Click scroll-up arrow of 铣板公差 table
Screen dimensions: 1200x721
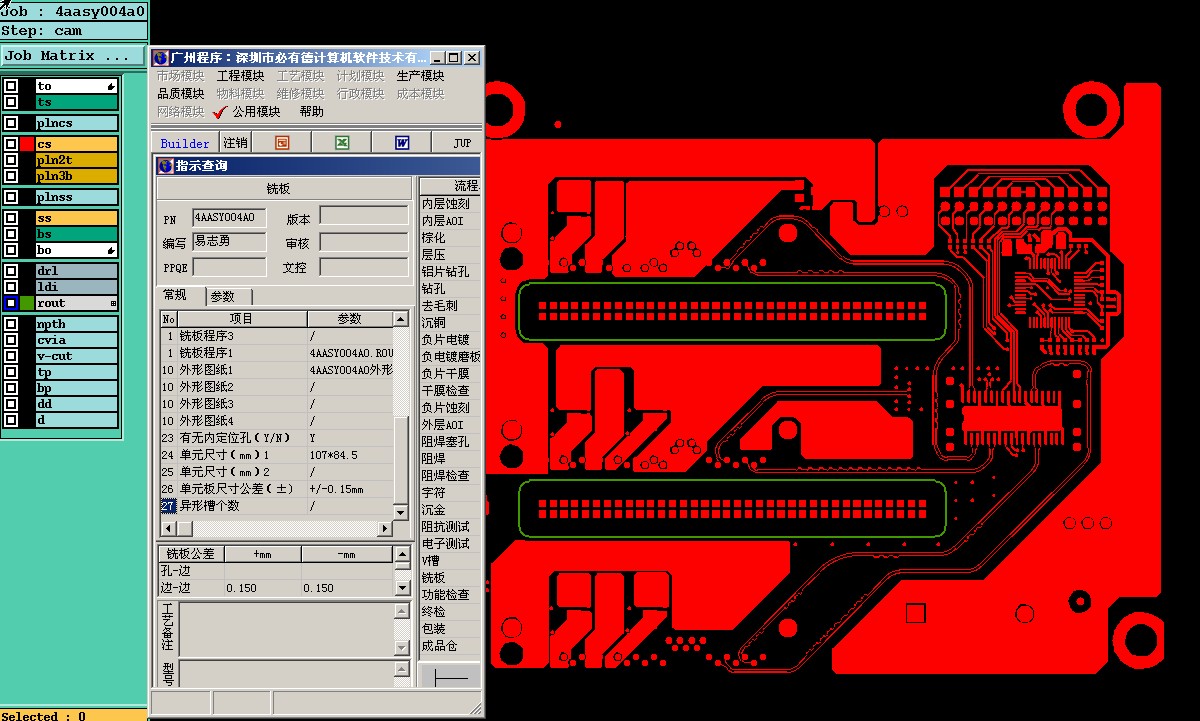[403, 554]
